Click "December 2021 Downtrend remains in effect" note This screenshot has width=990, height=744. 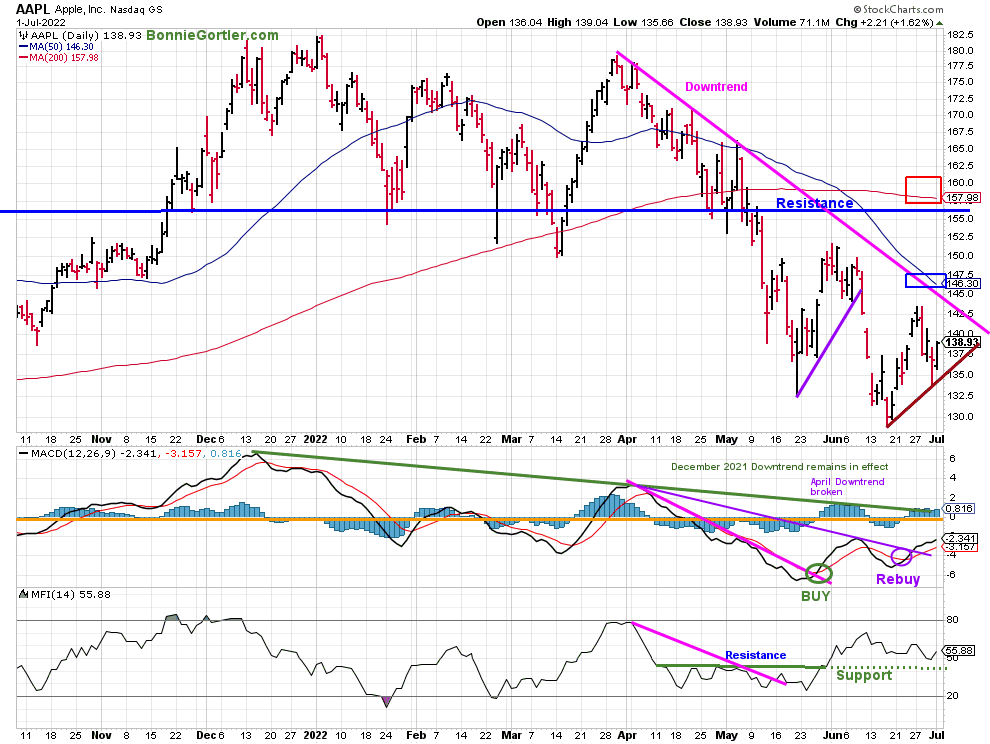pyautogui.click(x=779, y=467)
